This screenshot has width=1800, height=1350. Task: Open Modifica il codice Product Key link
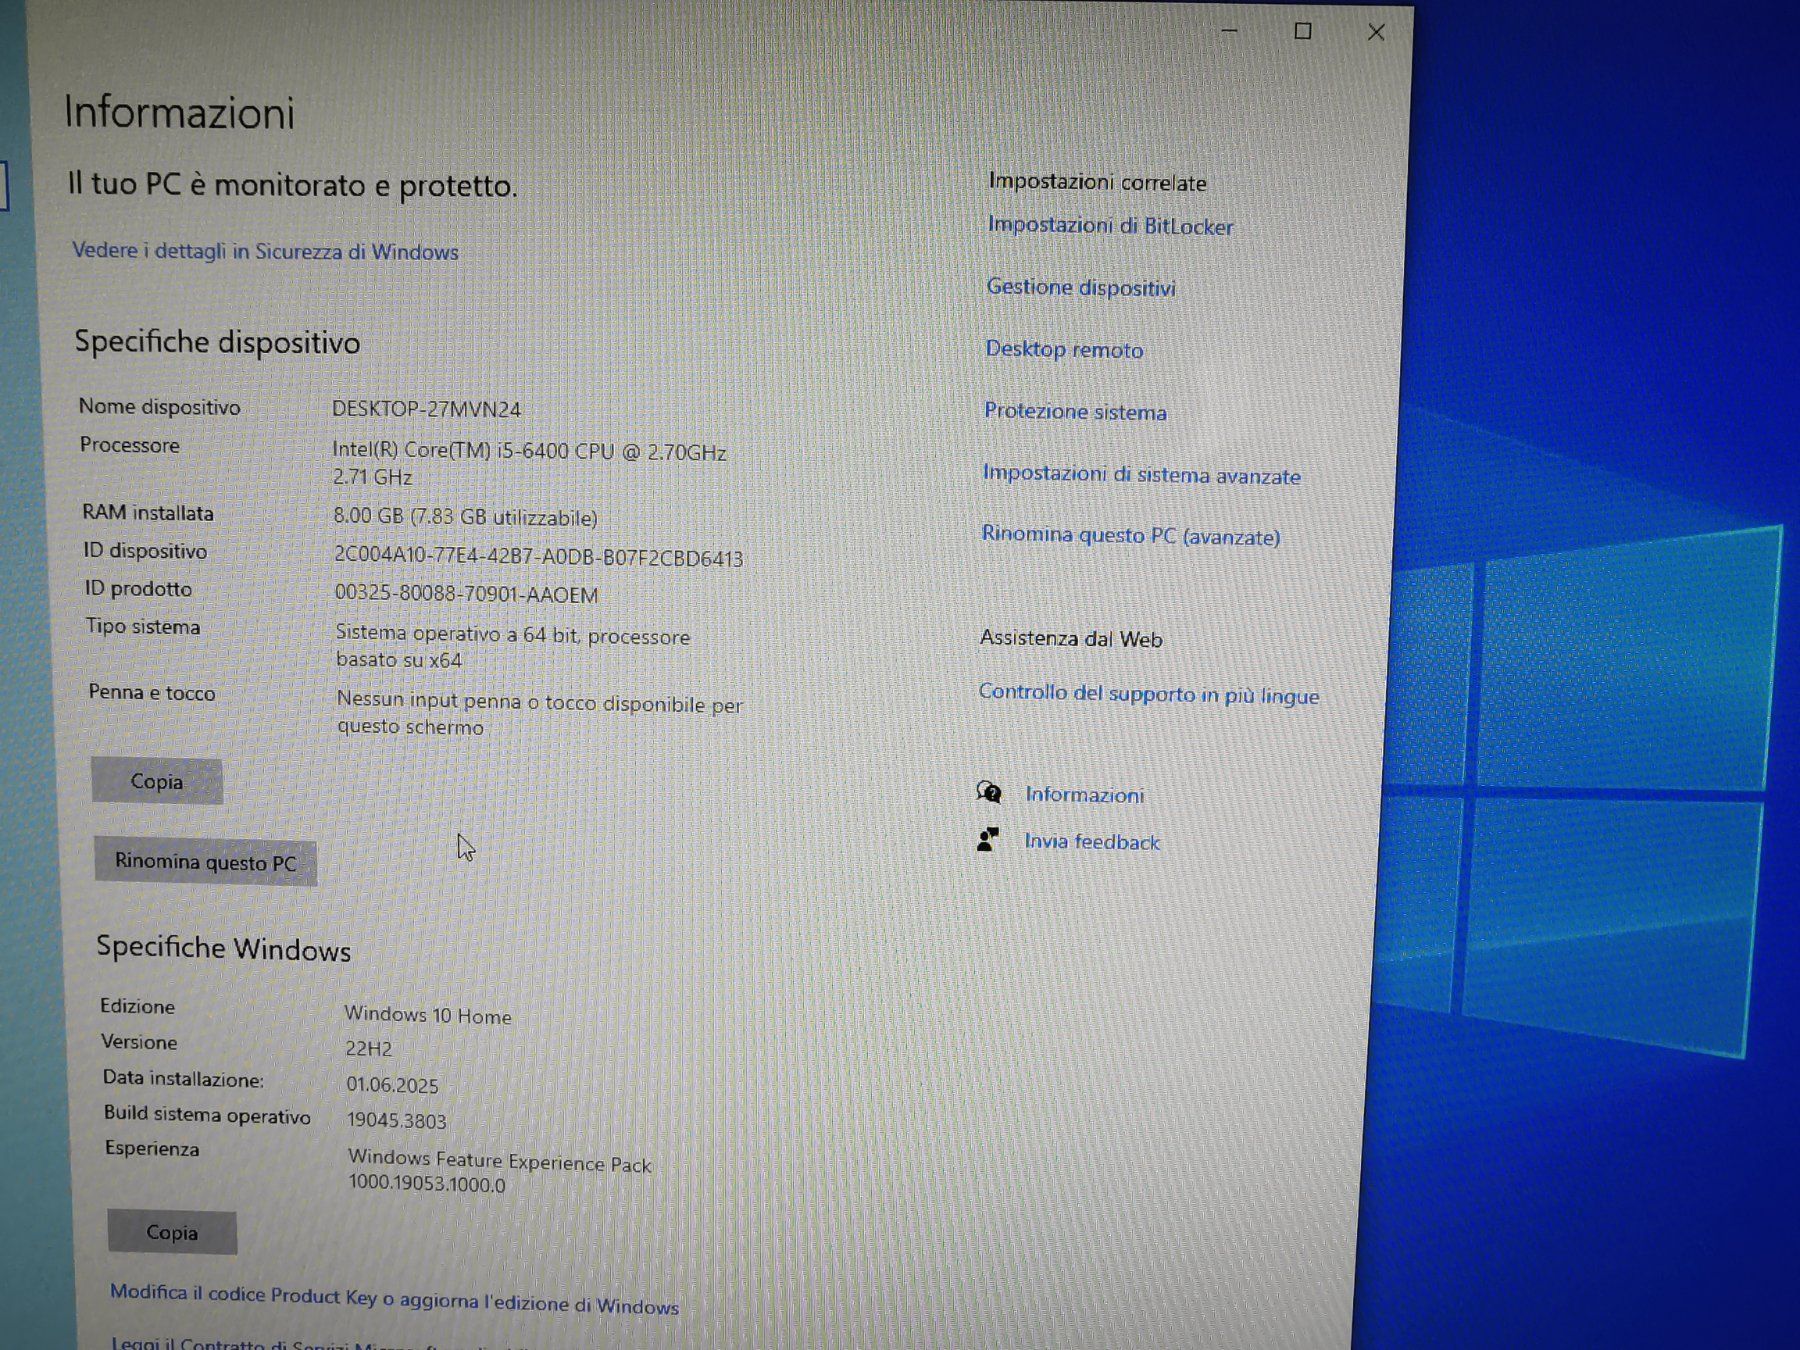coord(394,1298)
